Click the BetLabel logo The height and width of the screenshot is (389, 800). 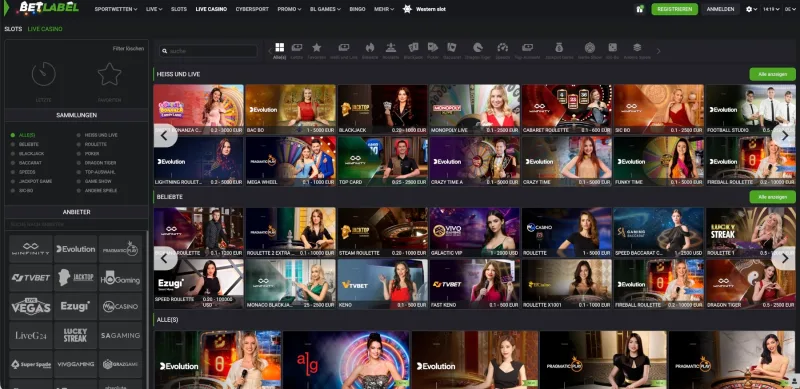tap(48, 8)
